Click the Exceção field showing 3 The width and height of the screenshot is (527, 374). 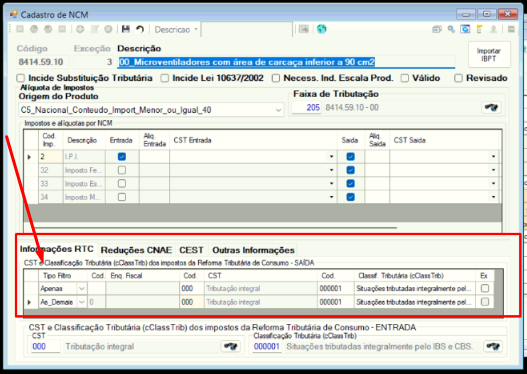[x=93, y=62]
